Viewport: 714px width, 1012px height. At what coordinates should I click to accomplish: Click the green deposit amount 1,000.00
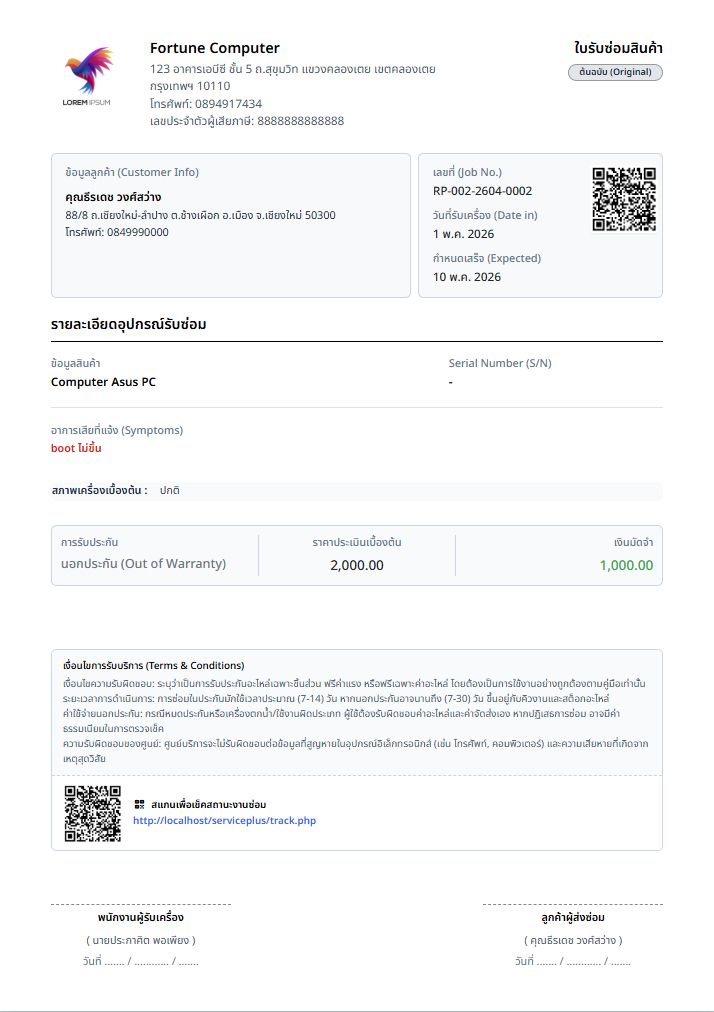click(x=626, y=565)
